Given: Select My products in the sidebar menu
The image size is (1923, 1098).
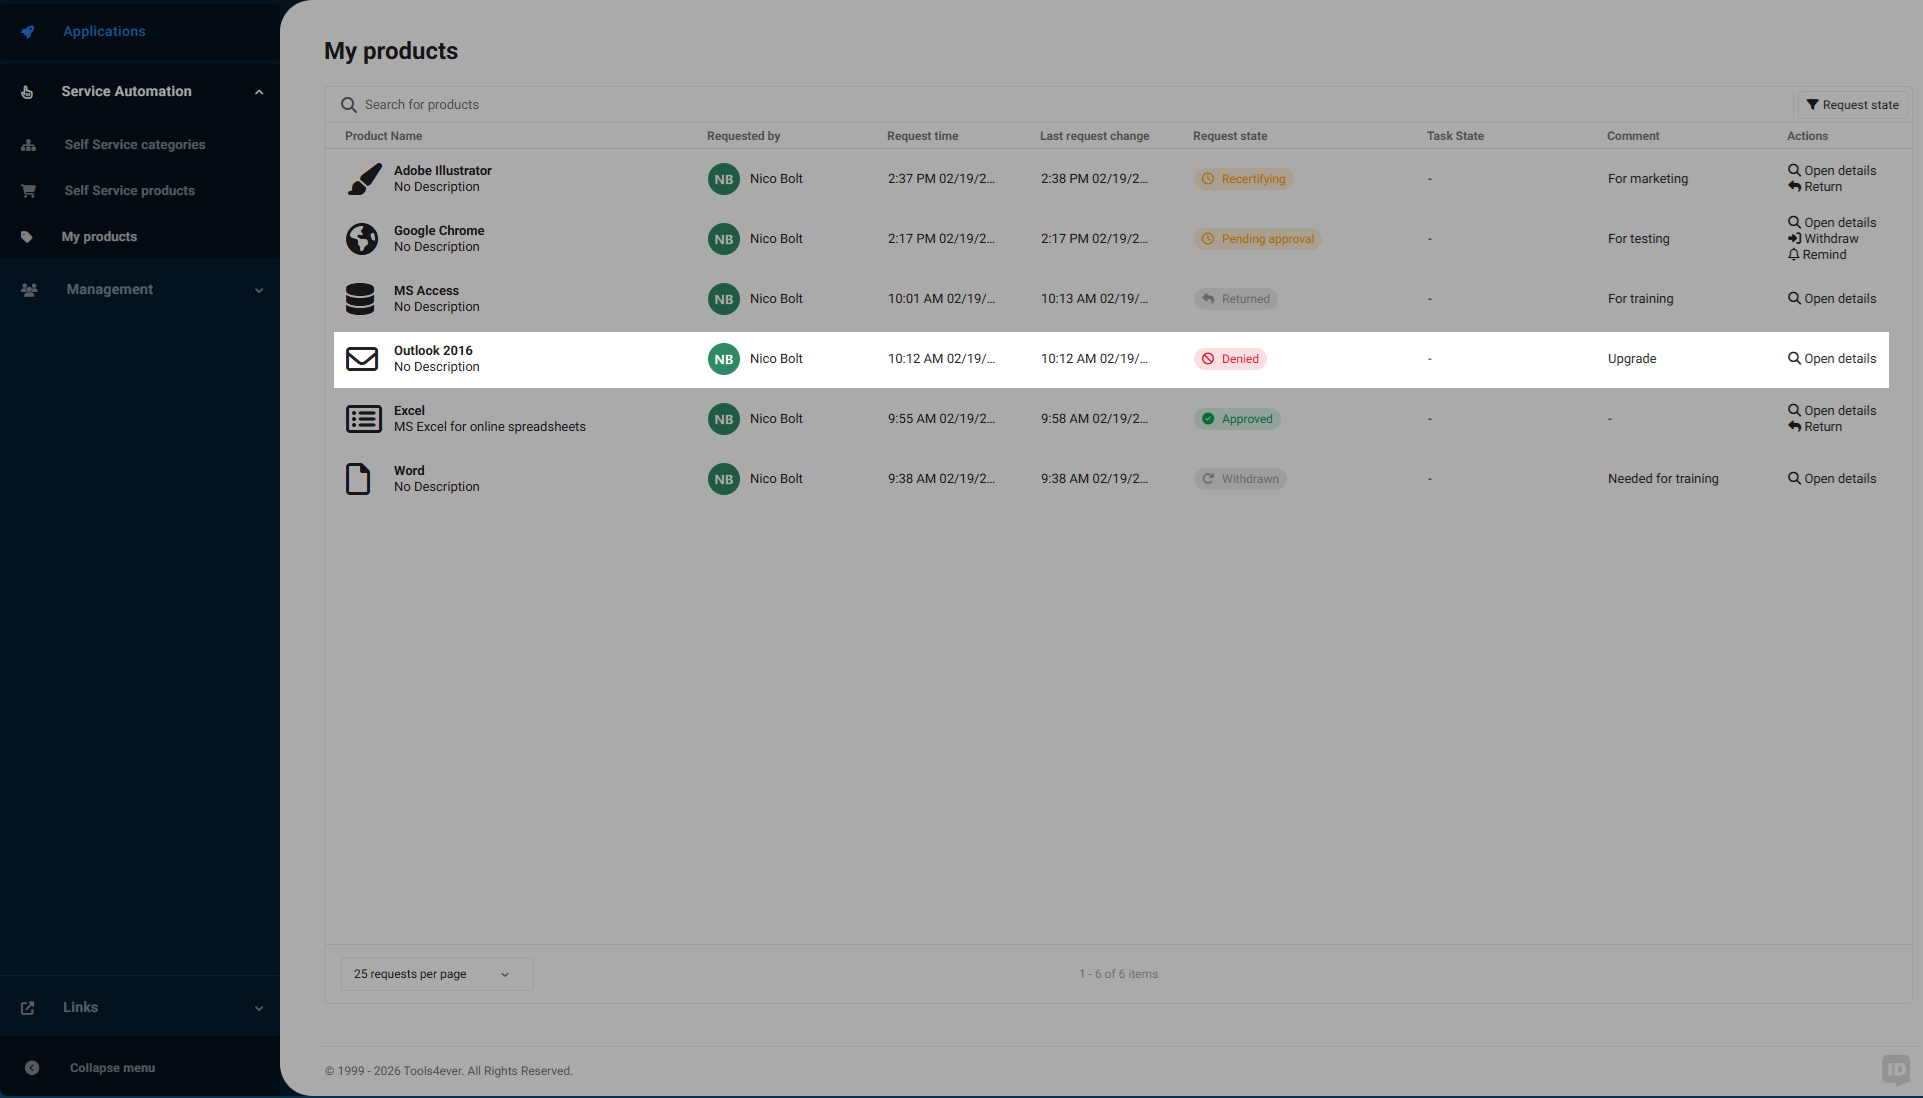Looking at the screenshot, I should coord(99,237).
